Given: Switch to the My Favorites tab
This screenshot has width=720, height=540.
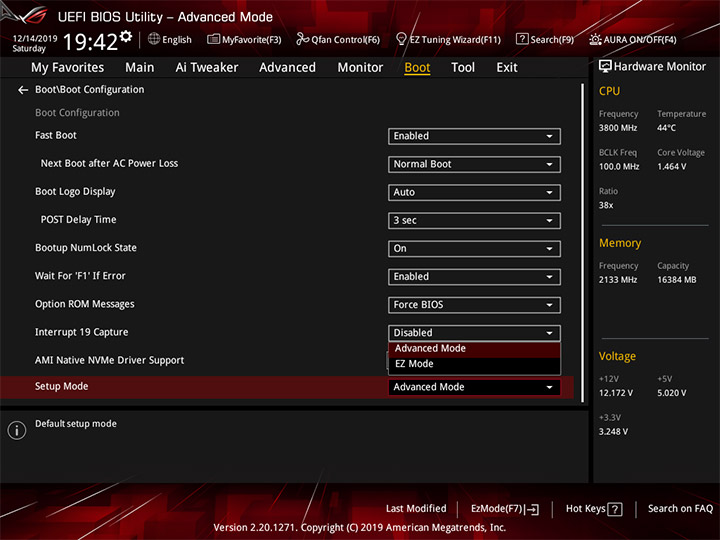Looking at the screenshot, I should pyautogui.click(x=68, y=68).
